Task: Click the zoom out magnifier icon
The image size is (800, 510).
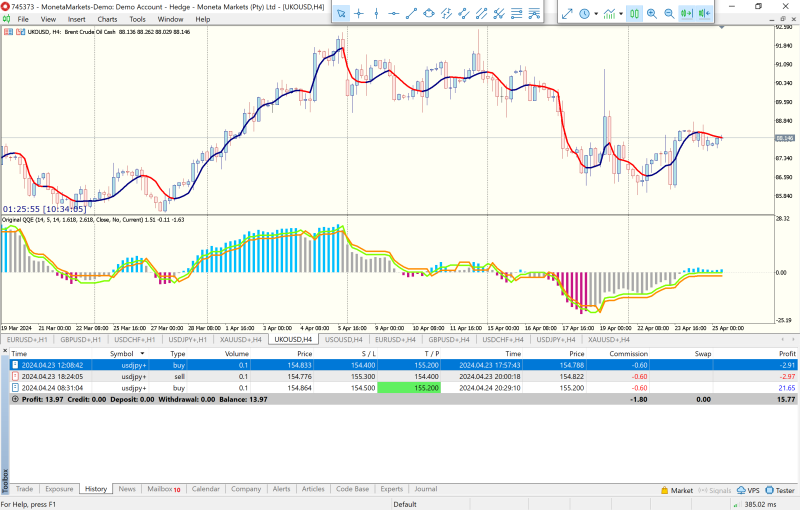Action: [x=669, y=13]
